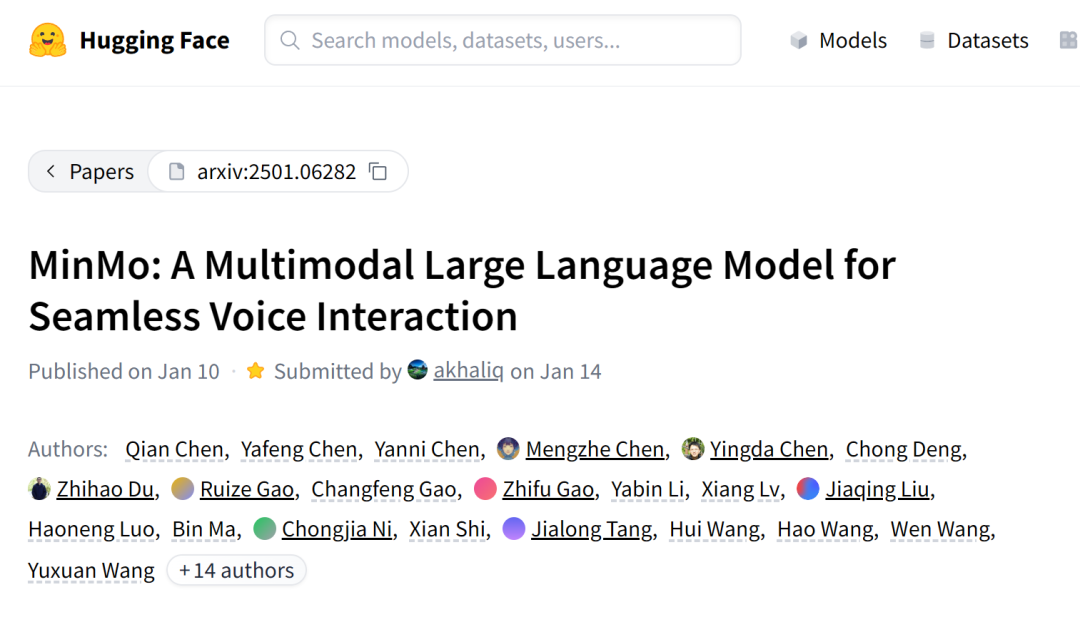Screen dimensions: 1080x622
Task: Click Jiaqing Liu's red-blue avatar circle
Action: (808, 488)
